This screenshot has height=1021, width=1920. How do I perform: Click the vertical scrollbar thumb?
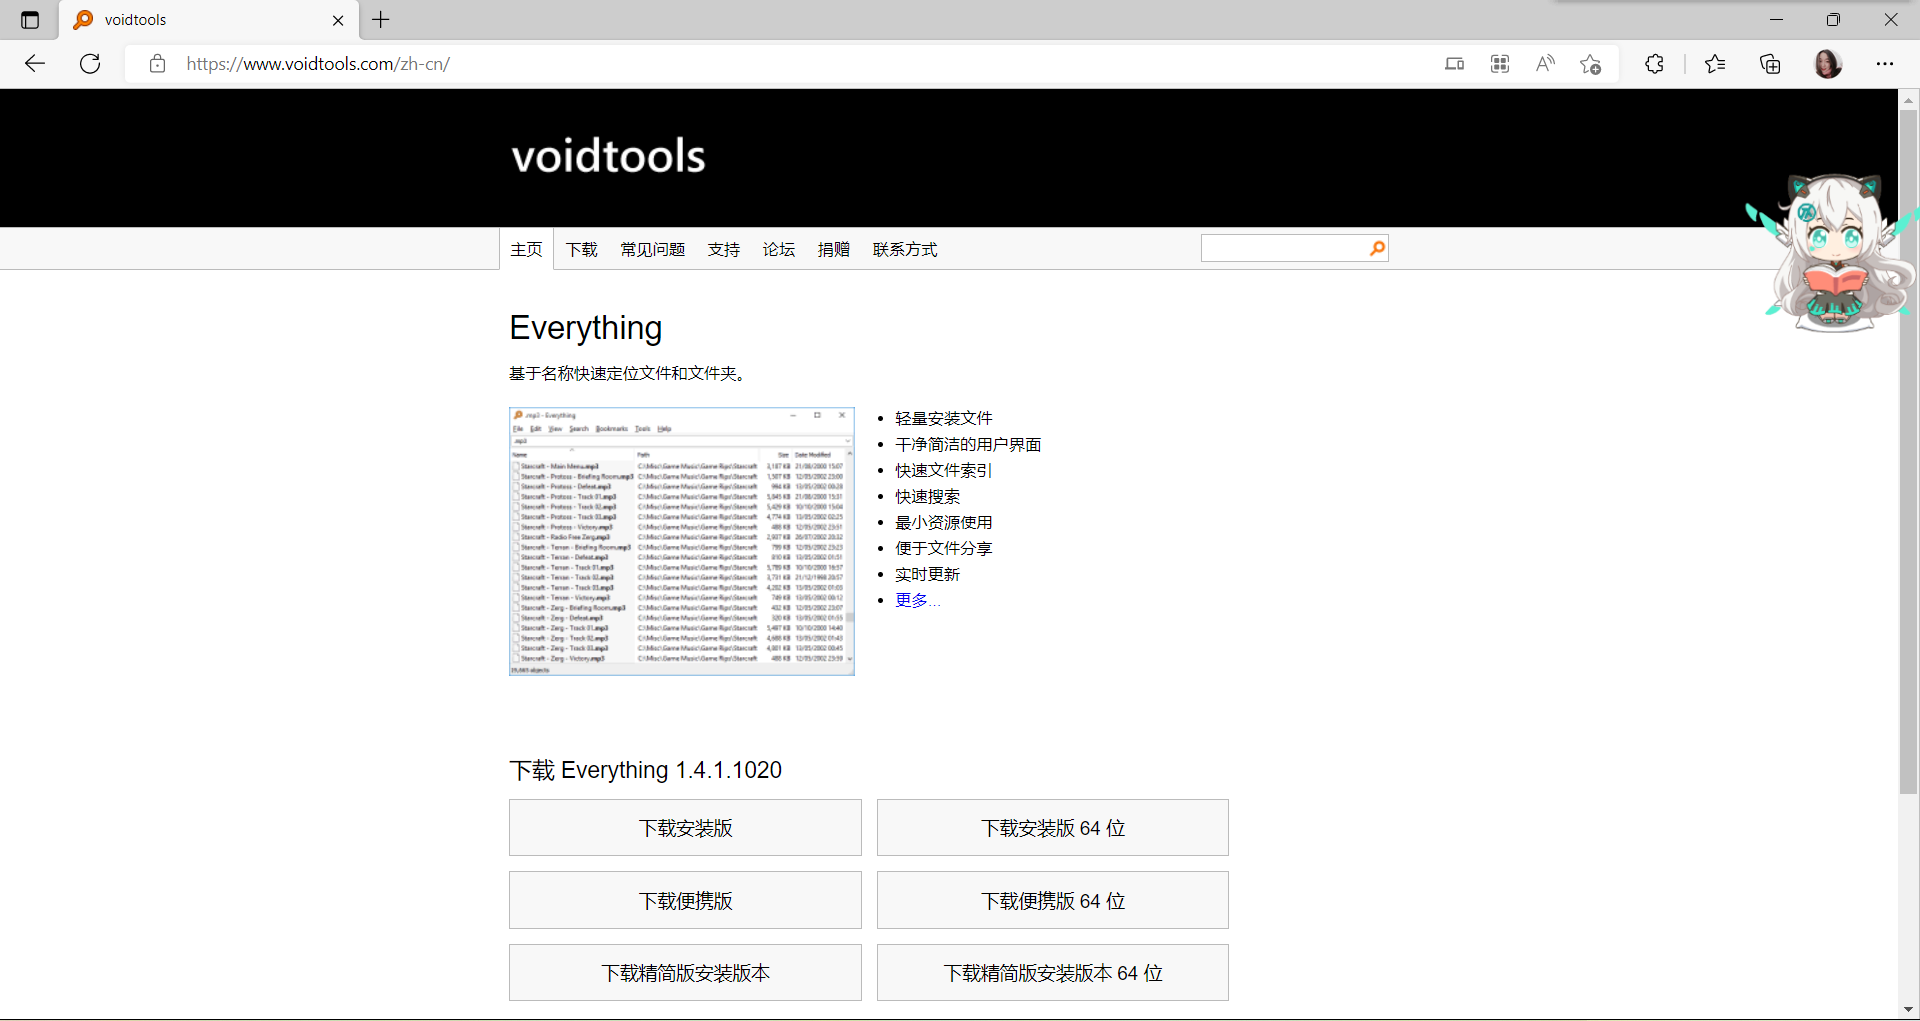1909,450
